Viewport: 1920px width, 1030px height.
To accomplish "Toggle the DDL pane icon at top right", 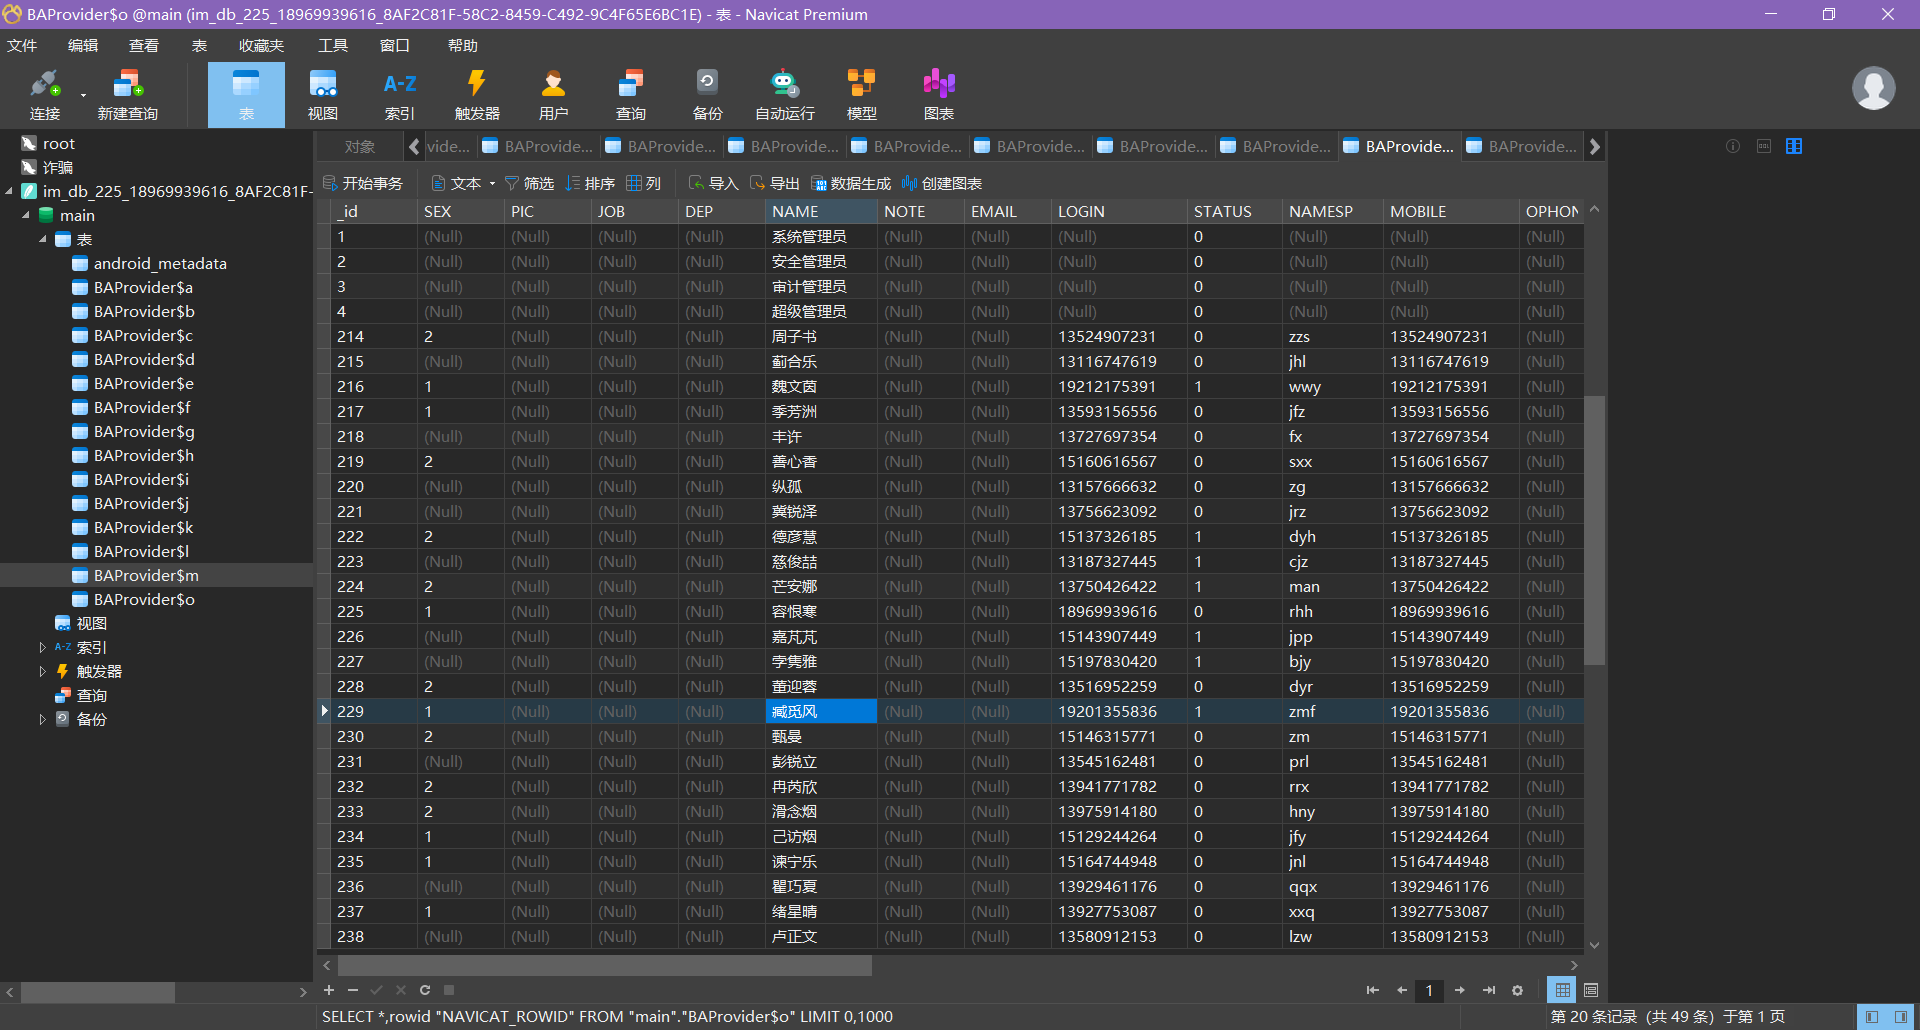I will click(x=1764, y=146).
